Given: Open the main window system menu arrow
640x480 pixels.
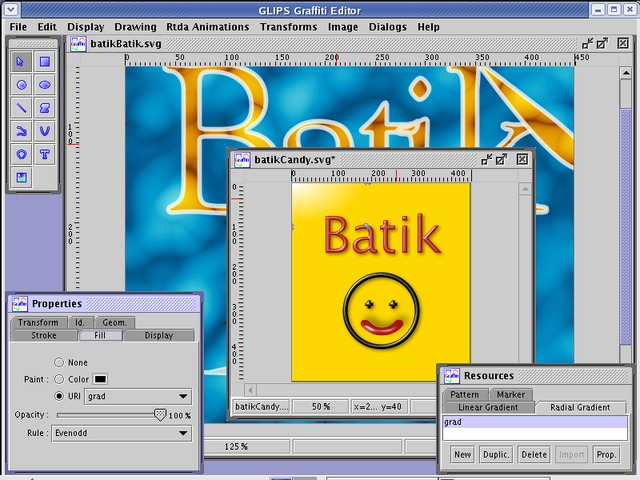Looking at the screenshot, I should 11,9.
